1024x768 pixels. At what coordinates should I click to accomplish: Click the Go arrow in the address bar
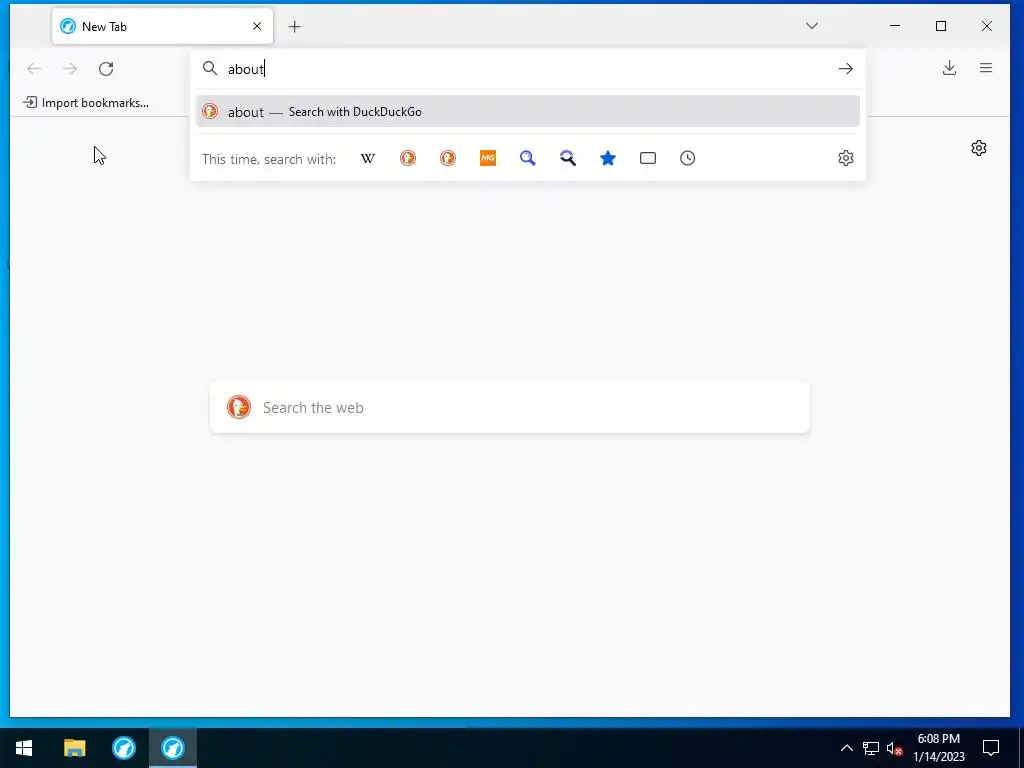pos(846,69)
